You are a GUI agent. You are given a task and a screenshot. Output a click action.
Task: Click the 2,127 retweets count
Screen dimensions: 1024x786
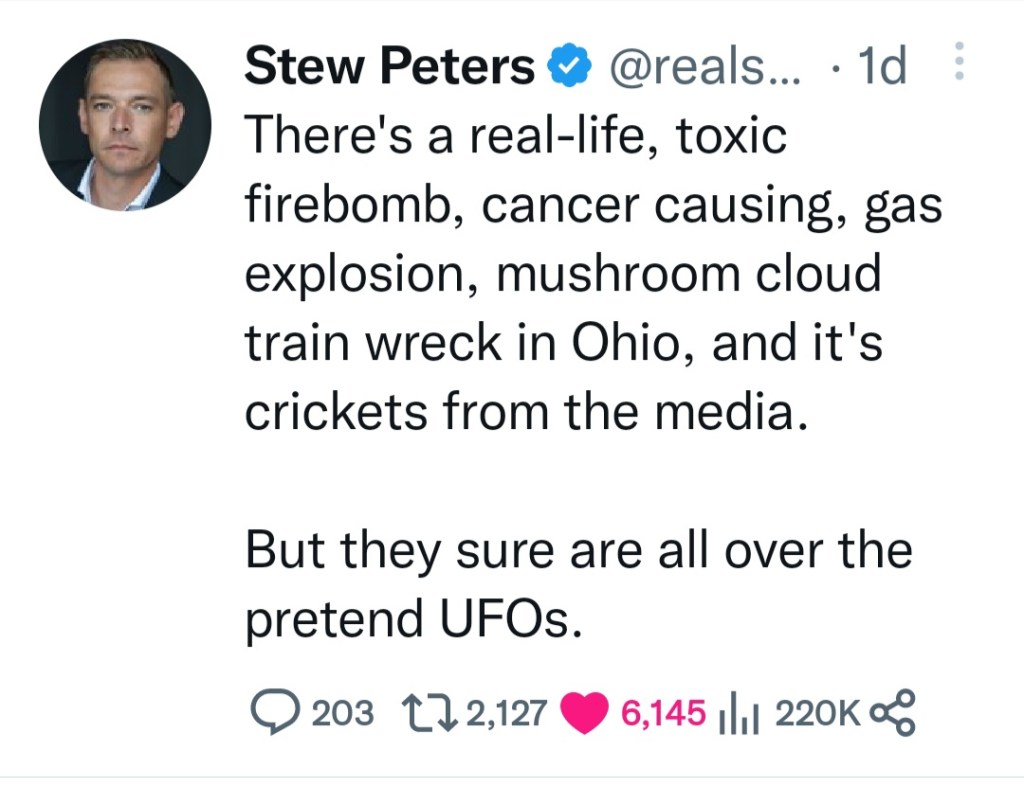[507, 713]
